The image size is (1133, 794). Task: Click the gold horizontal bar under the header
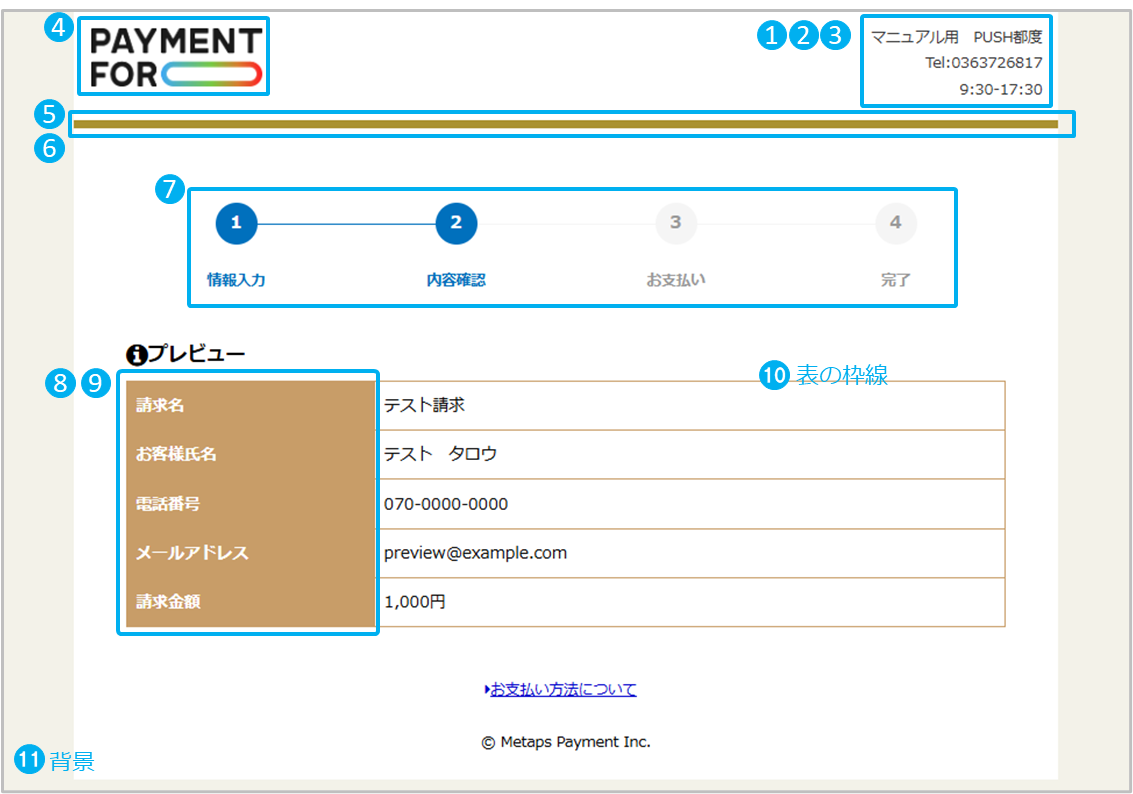(565, 124)
